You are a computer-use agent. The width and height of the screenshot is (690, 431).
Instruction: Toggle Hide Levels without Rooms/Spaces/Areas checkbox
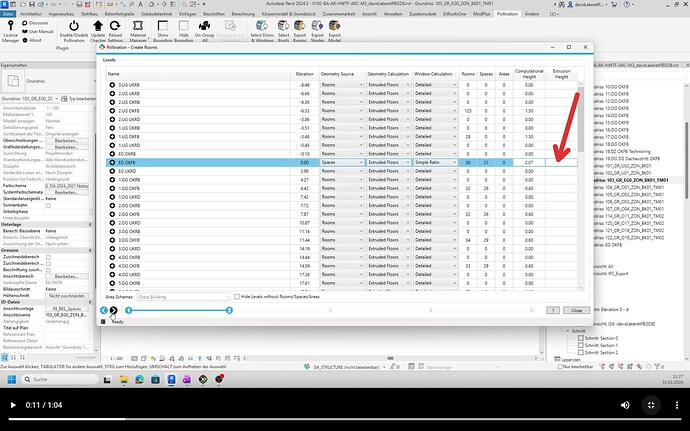click(236, 297)
